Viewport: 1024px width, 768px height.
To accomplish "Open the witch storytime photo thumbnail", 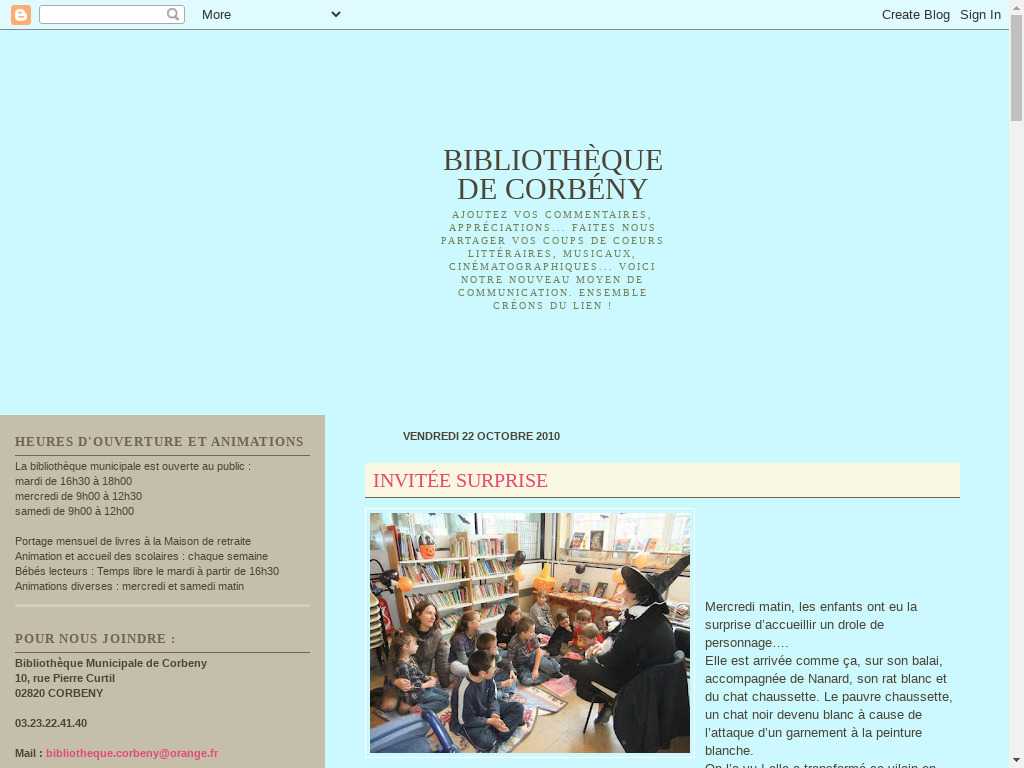I will tap(530, 632).
